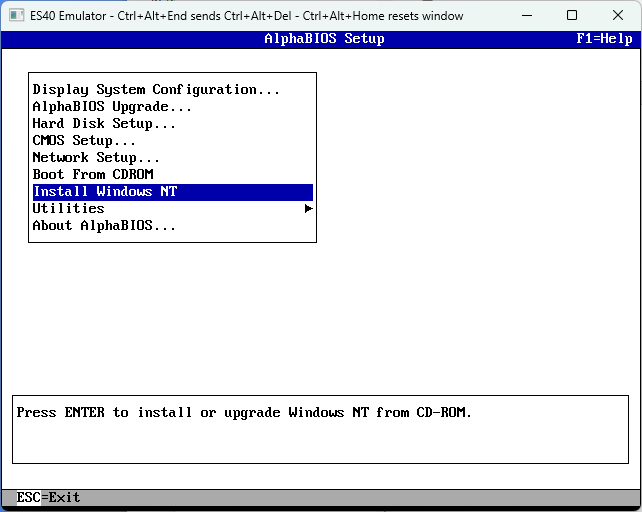Click the AlphaBIOS Setup header title

(324, 39)
